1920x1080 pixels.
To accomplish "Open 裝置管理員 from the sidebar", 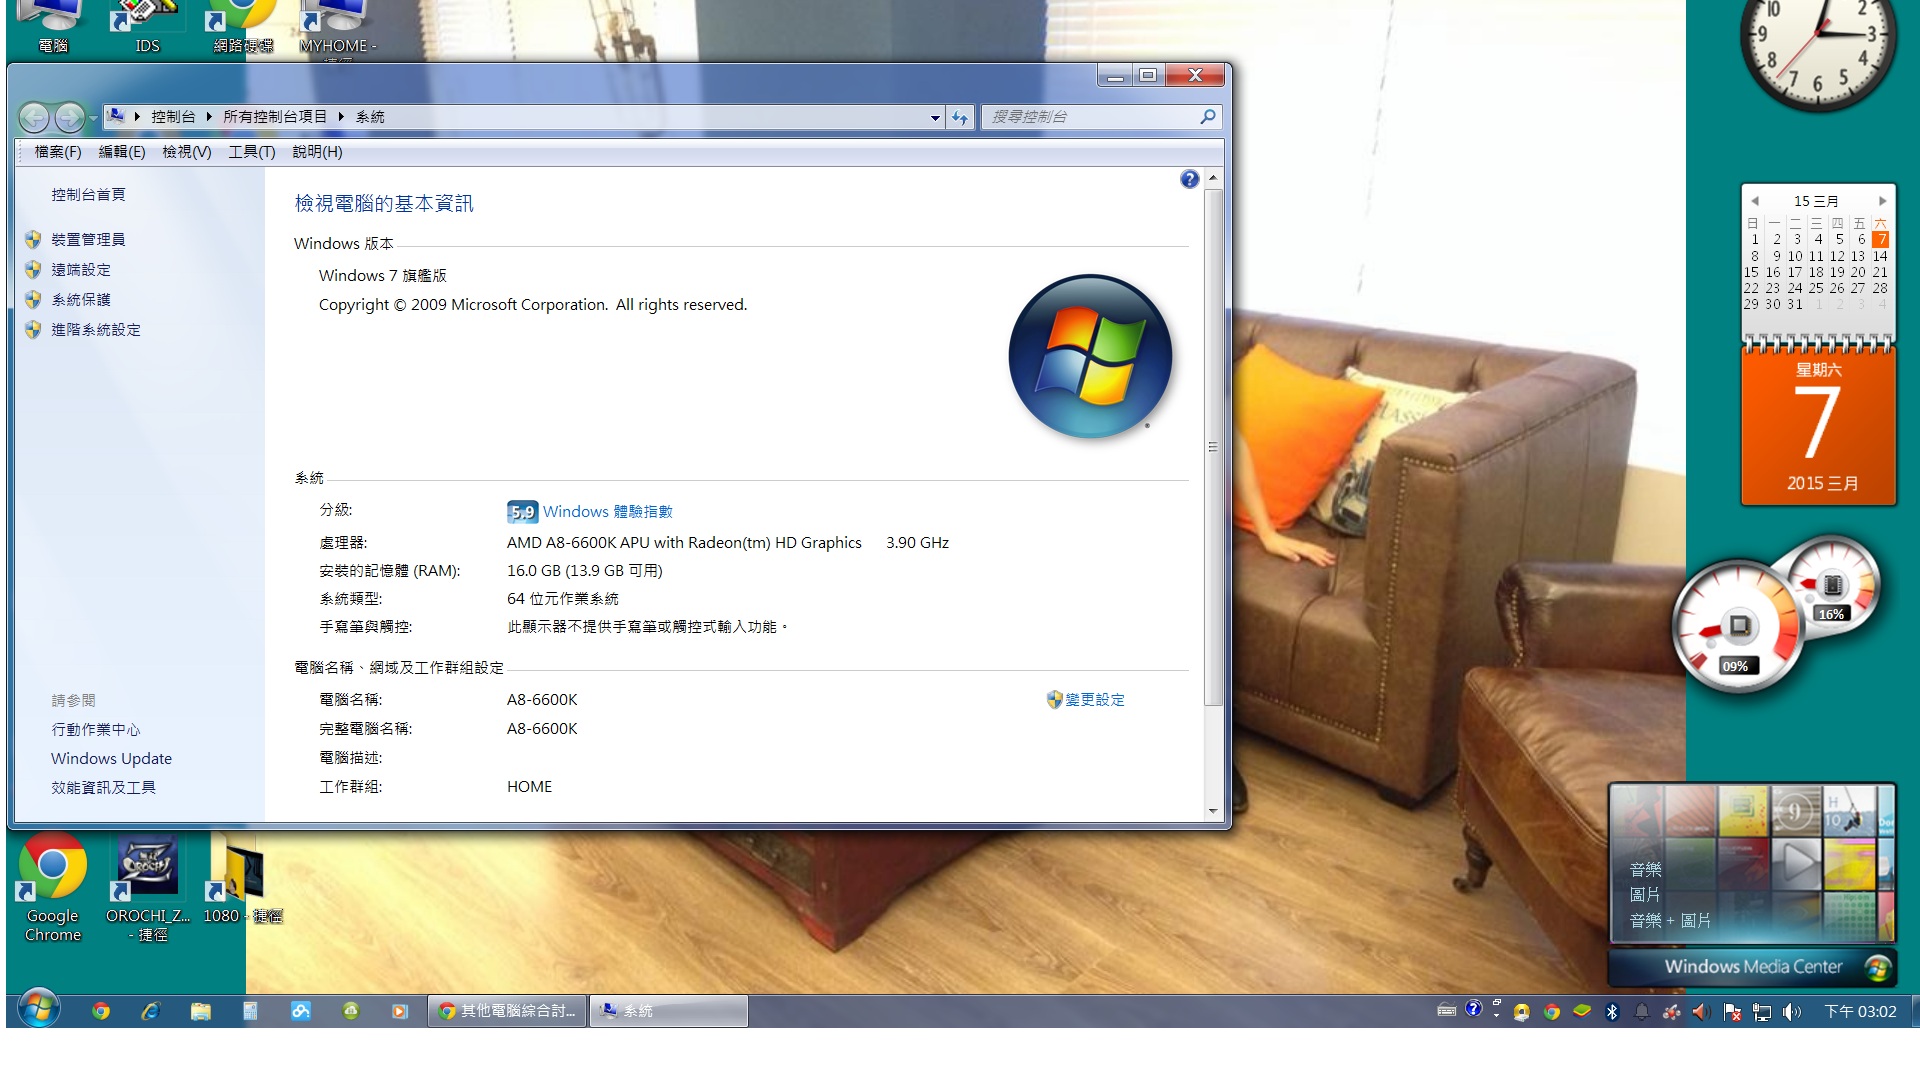I will click(88, 240).
